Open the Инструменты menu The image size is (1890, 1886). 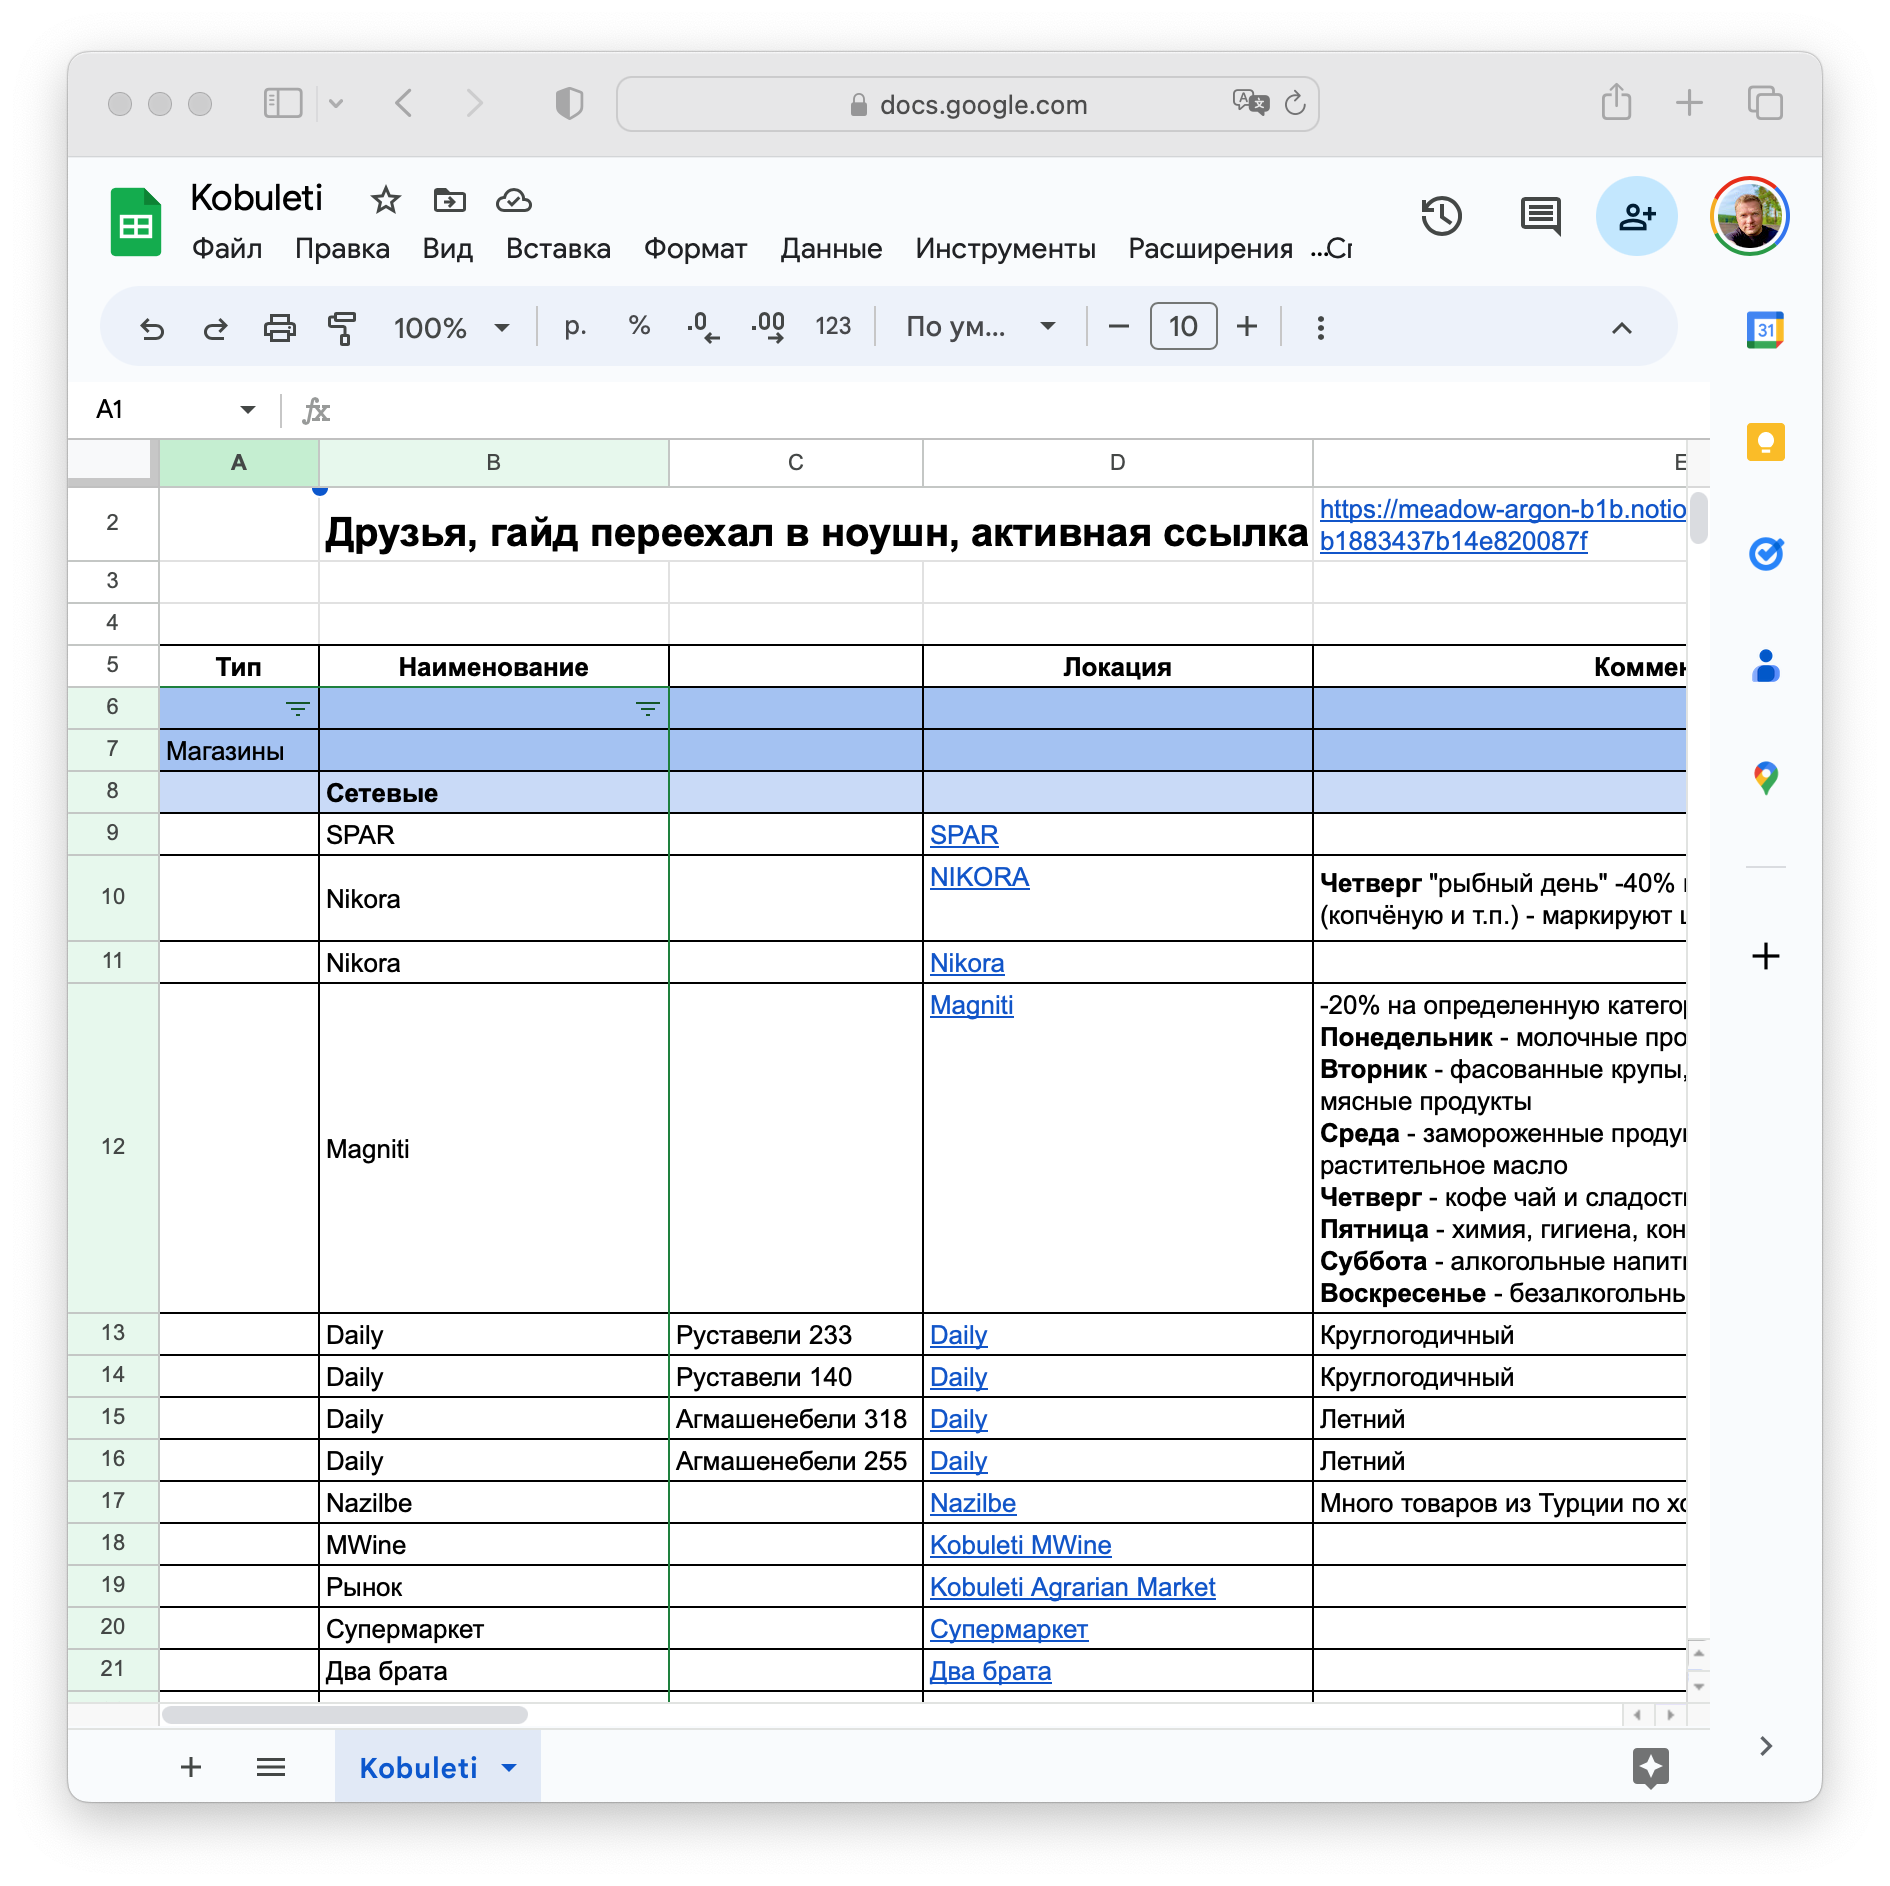coord(1005,248)
